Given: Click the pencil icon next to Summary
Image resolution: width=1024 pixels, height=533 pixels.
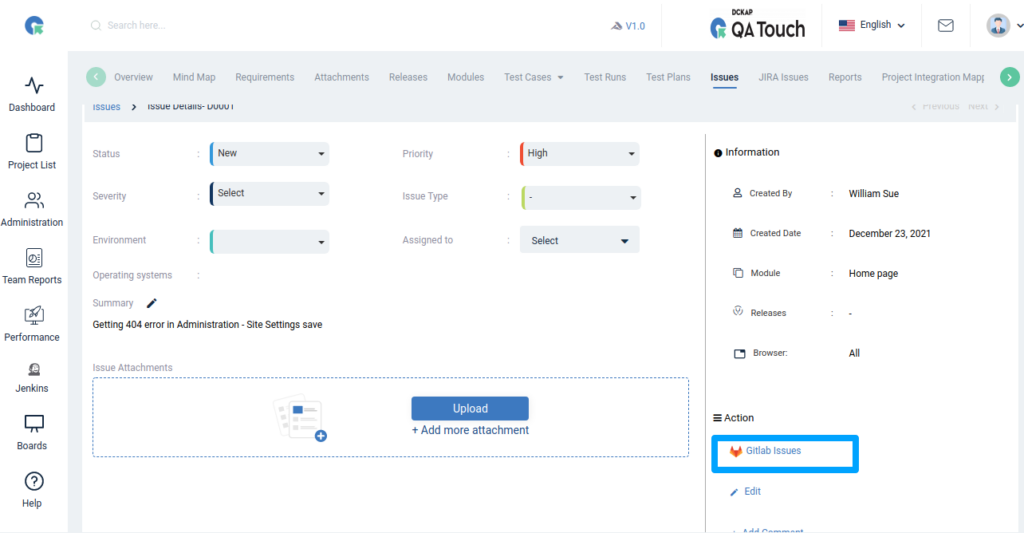Looking at the screenshot, I should [152, 303].
